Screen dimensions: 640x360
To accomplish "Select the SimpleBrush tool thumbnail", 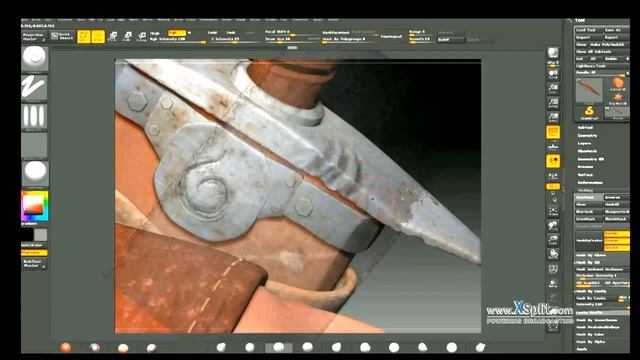I will tap(589, 112).
